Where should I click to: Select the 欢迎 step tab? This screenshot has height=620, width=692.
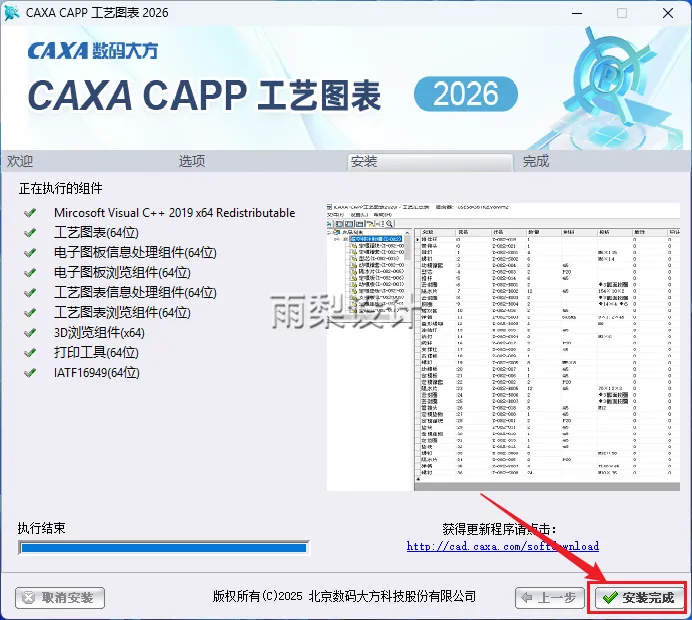click(x=20, y=161)
